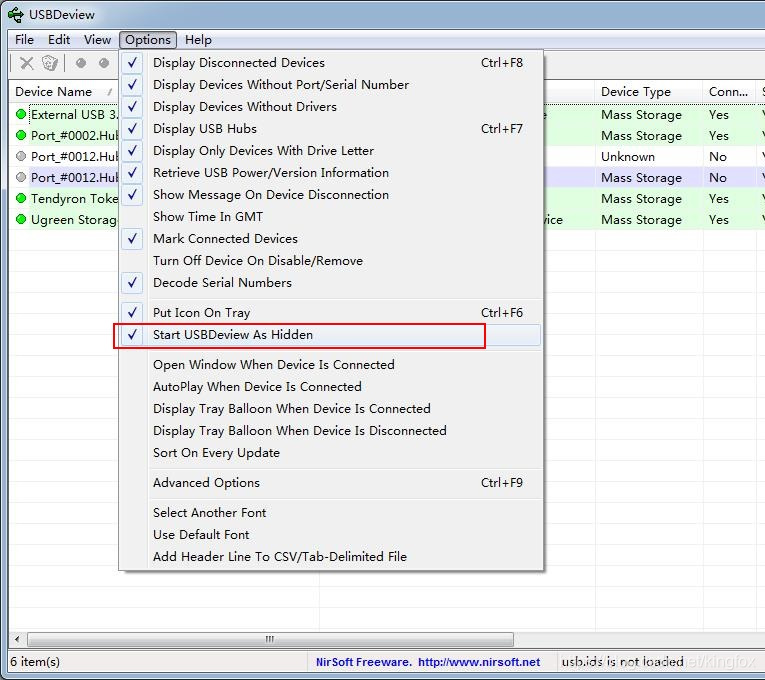Screen dimensions: 765x680
Task: Open Advanced Options from the menu
Action: point(331,483)
